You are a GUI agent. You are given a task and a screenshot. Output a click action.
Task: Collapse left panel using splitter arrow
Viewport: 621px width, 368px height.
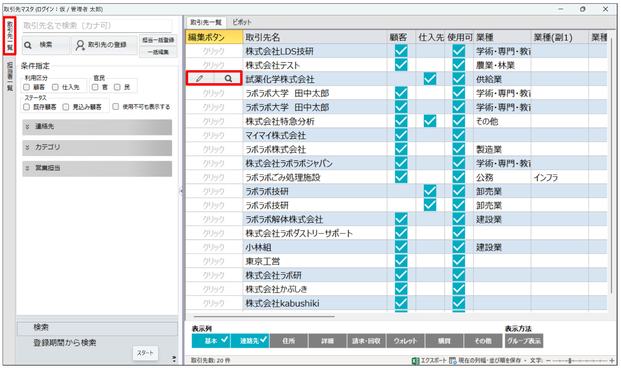point(181,191)
